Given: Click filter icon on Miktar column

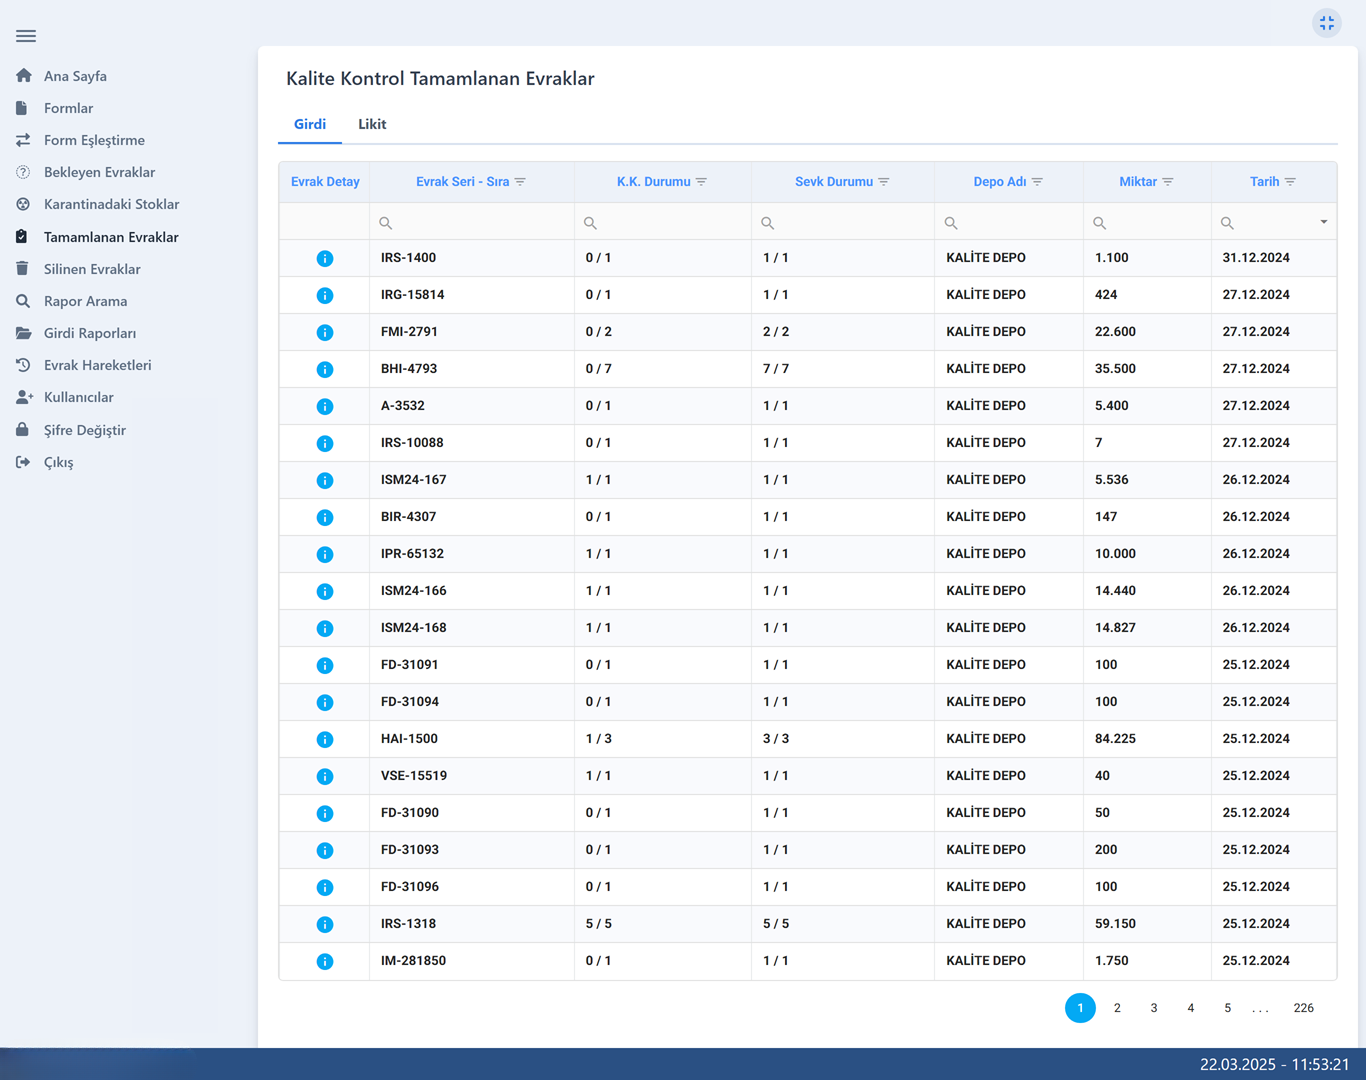Looking at the screenshot, I should (1168, 182).
